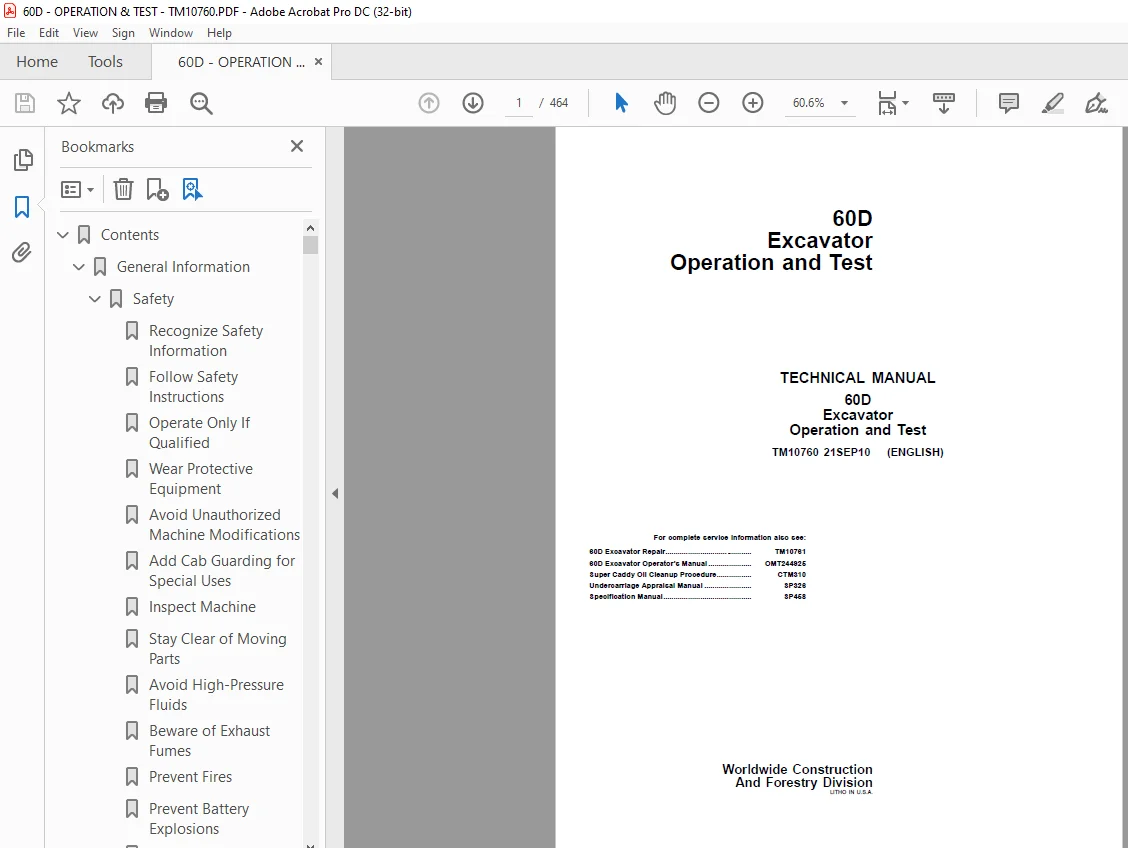
Task: Open the Window menu
Action: click(x=170, y=32)
